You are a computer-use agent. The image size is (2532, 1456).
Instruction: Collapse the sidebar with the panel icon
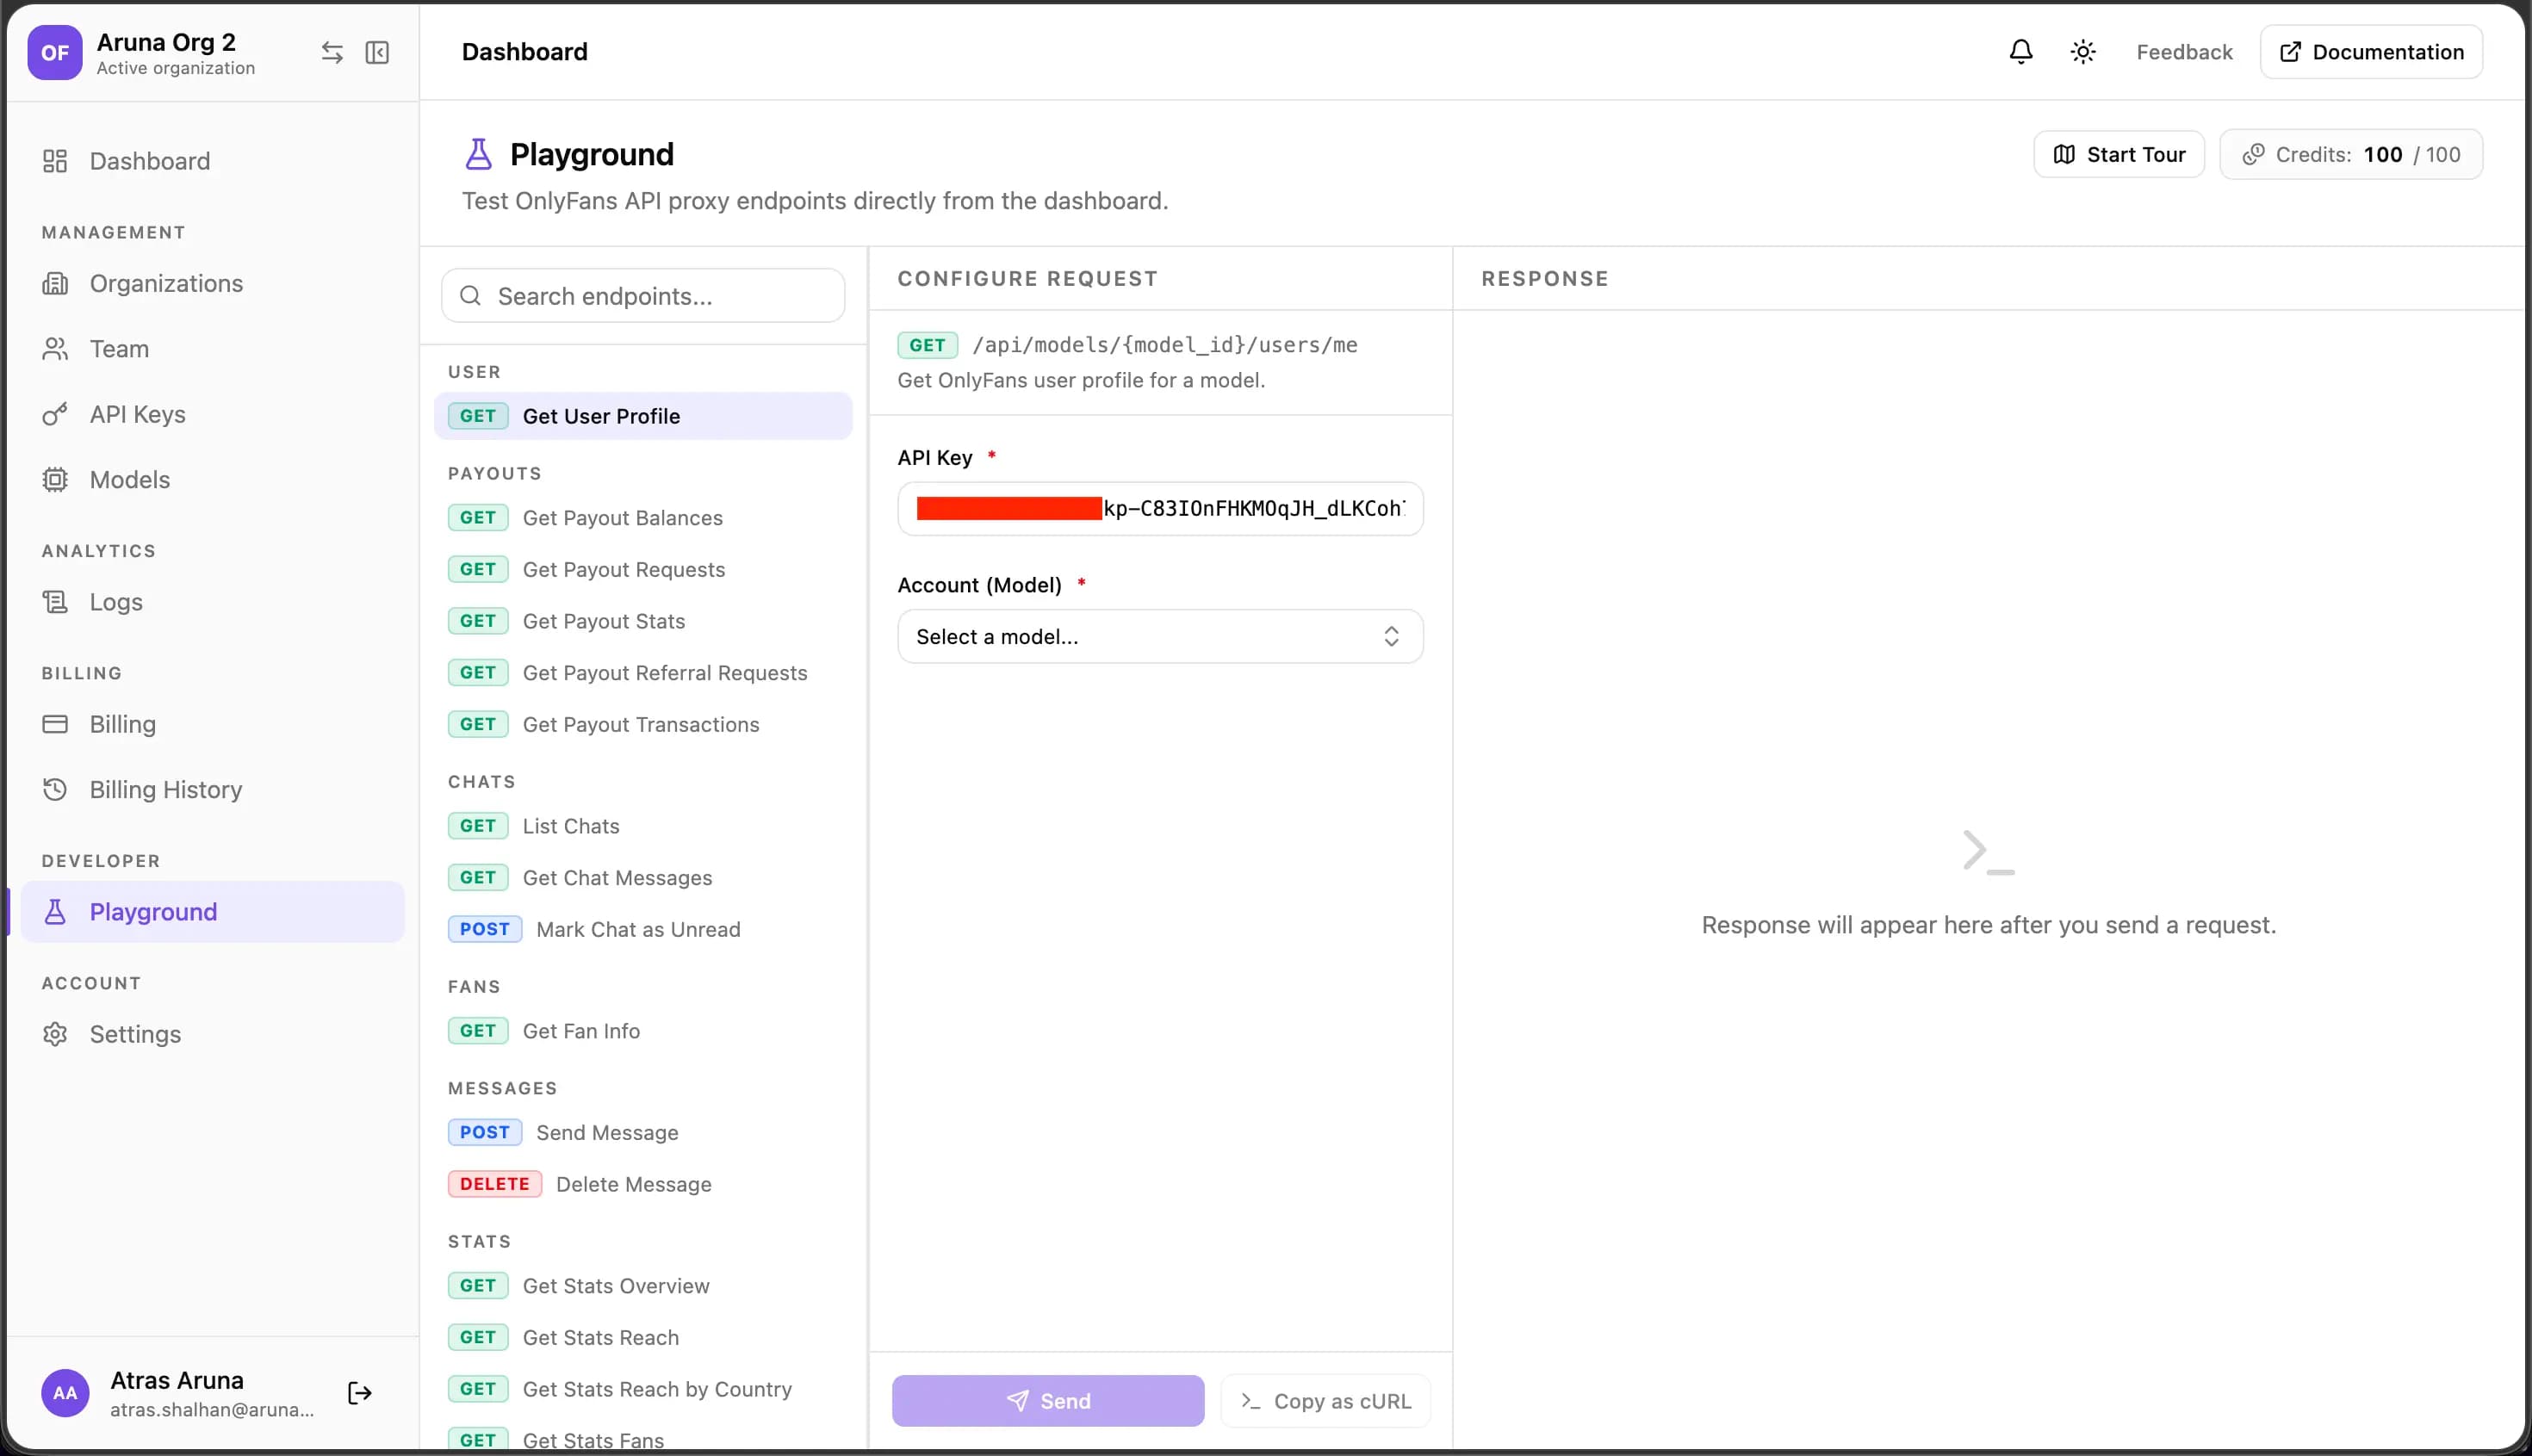pyautogui.click(x=377, y=52)
